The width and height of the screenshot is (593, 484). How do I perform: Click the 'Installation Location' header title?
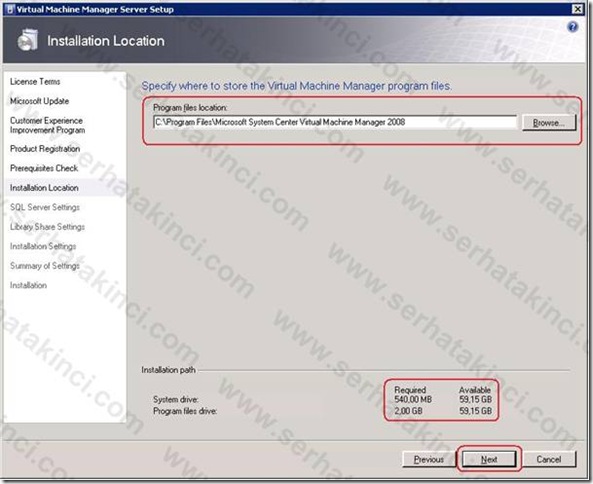106,41
